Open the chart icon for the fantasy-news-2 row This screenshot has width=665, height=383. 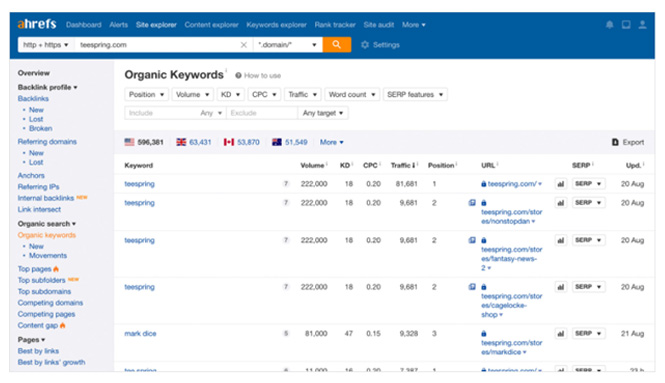pos(561,240)
